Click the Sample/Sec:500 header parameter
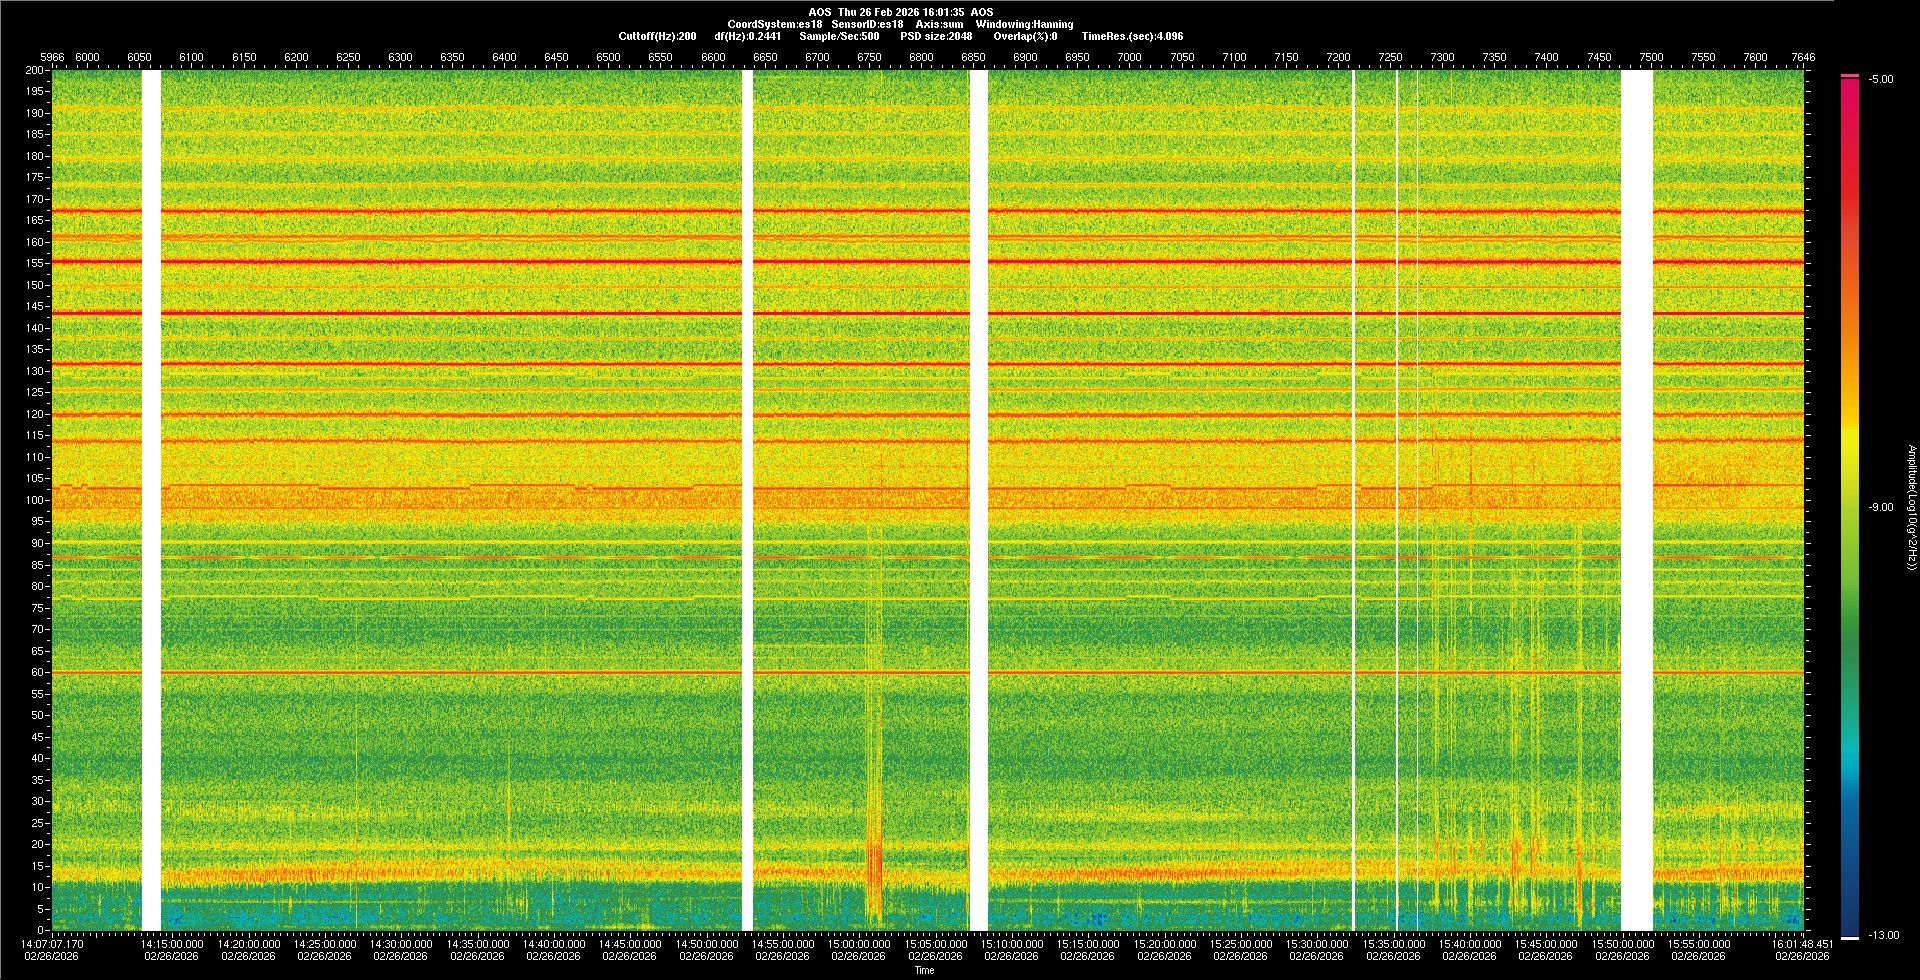 (839, 36)
